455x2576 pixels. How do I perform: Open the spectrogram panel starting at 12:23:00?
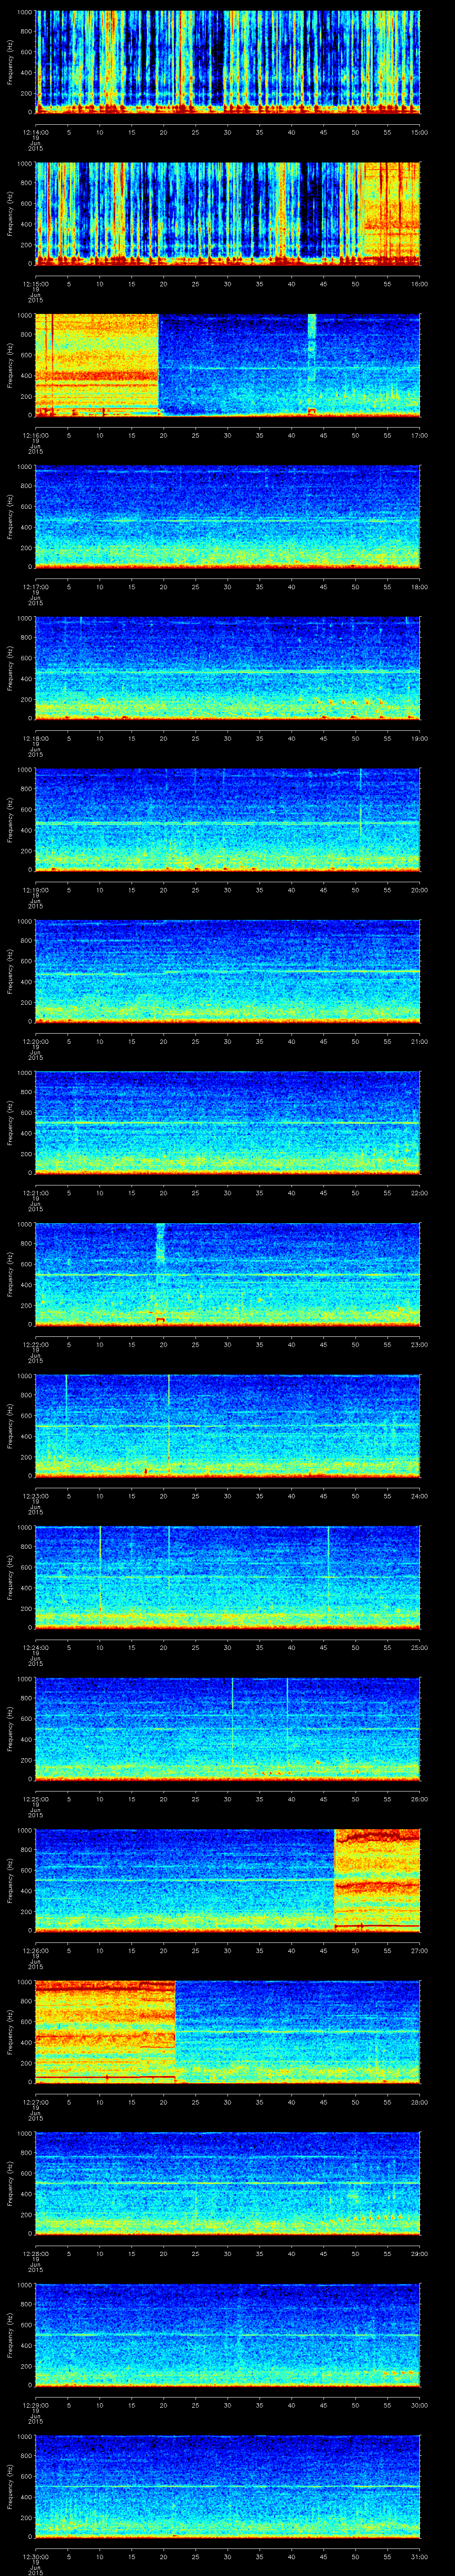[227, 1427]
